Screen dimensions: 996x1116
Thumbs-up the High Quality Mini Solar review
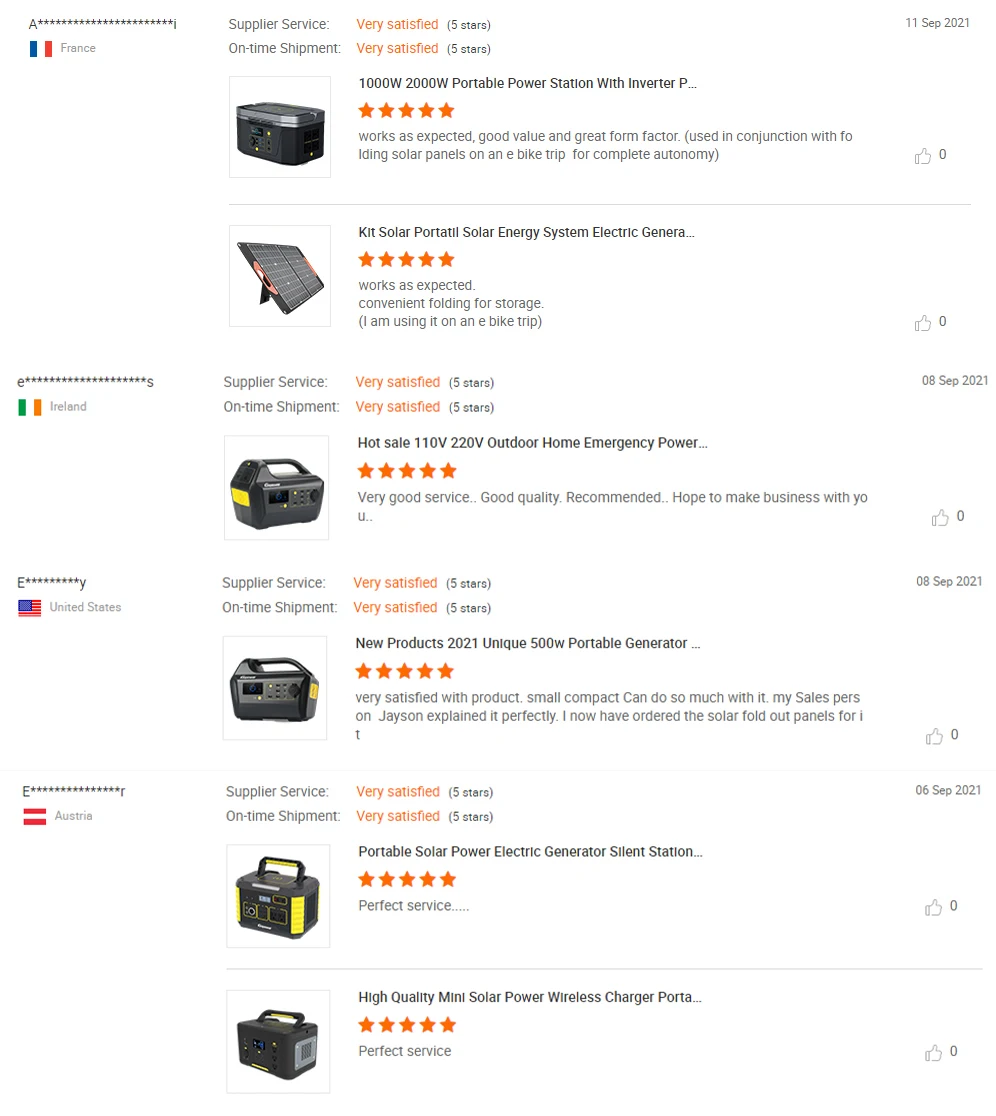pos(933,1052)
